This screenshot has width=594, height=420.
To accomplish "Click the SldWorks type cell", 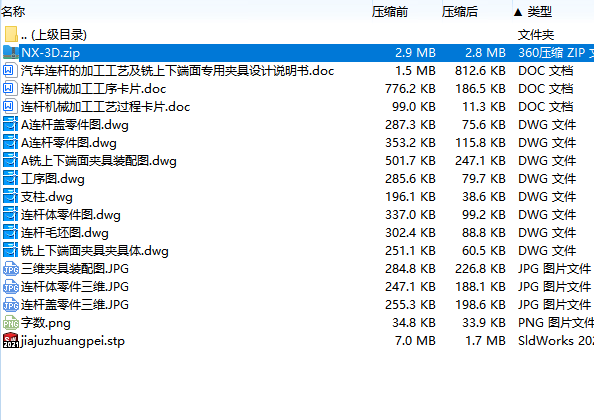I will [556, 340].
